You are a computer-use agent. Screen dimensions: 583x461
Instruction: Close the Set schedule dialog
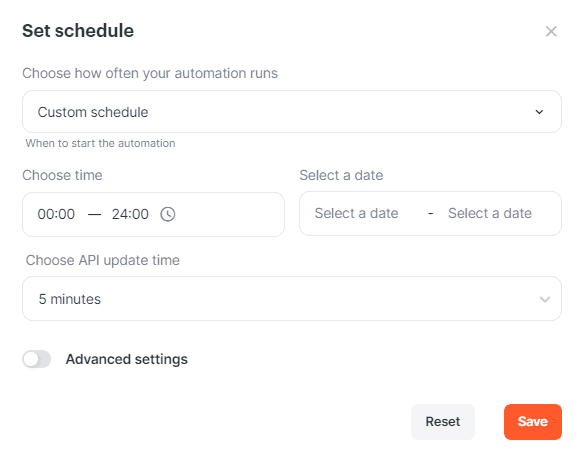click(x=551, y=31)
